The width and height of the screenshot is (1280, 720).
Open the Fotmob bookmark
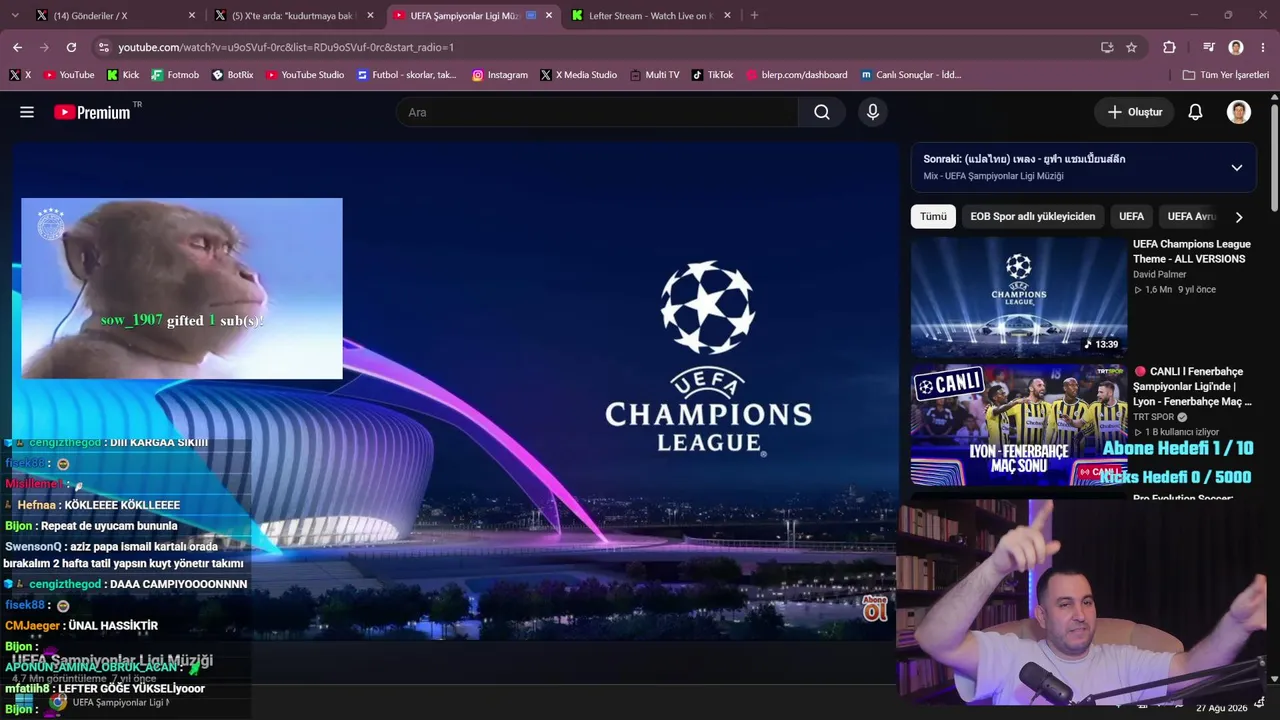pyautogui.click(x=175, y=75)
